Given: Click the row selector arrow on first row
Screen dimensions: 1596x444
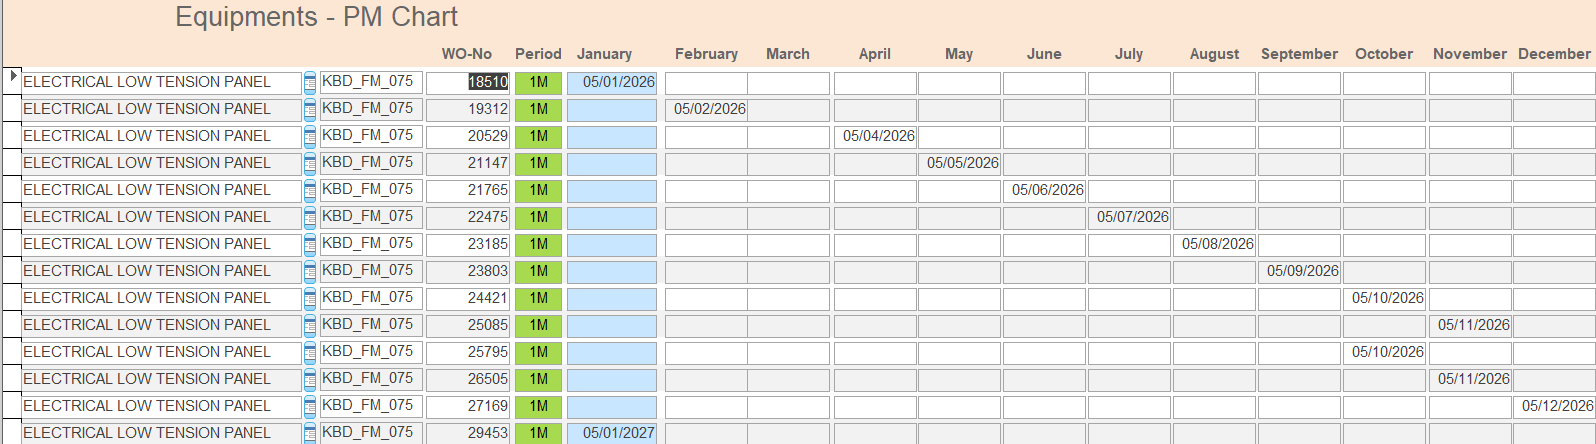Looking at the screenshot, I should (13, 76).
